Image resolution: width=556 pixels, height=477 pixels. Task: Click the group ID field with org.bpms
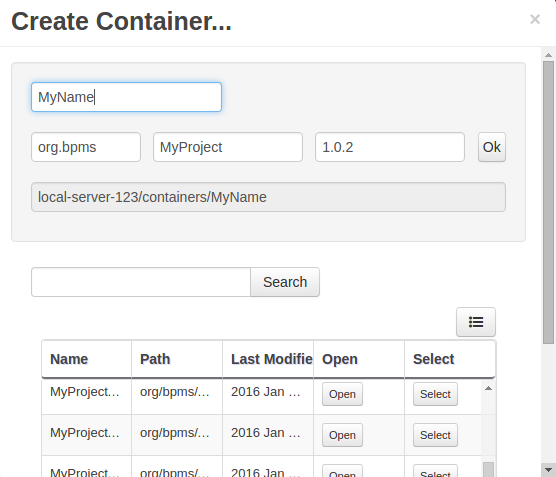click(86, 147)
